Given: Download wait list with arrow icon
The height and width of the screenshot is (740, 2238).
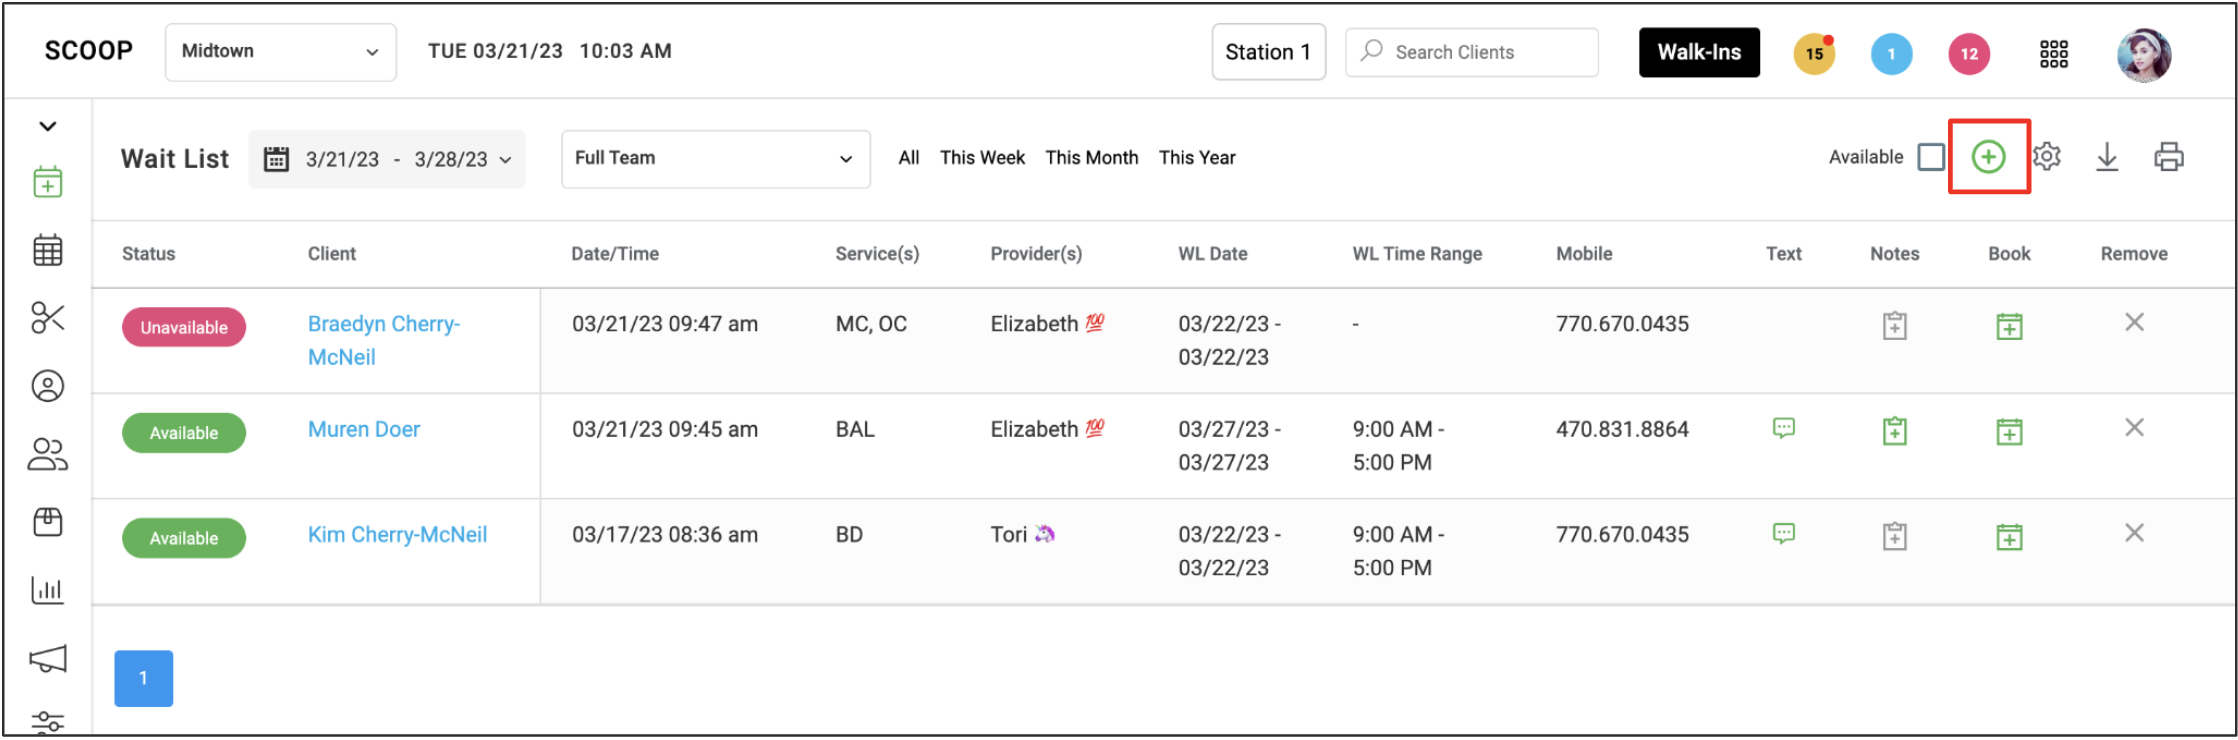Looking at the screenshot, I should (x=2107, y=157).
